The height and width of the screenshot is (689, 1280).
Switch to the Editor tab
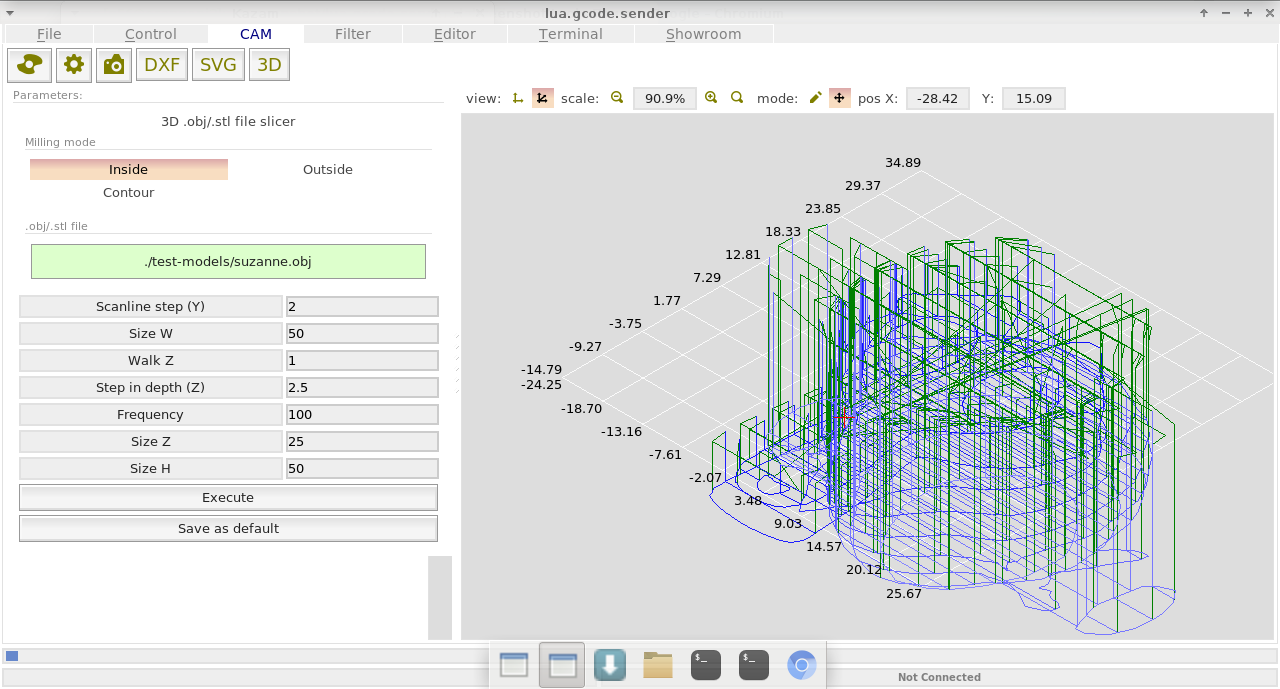pyautogui.click(x=455, y=34)
